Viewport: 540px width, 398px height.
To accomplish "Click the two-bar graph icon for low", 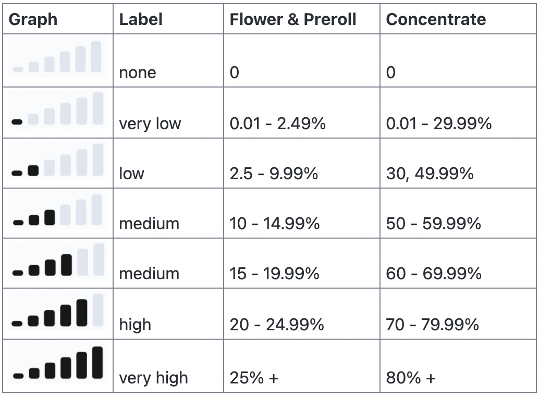I will click(58, 160).
